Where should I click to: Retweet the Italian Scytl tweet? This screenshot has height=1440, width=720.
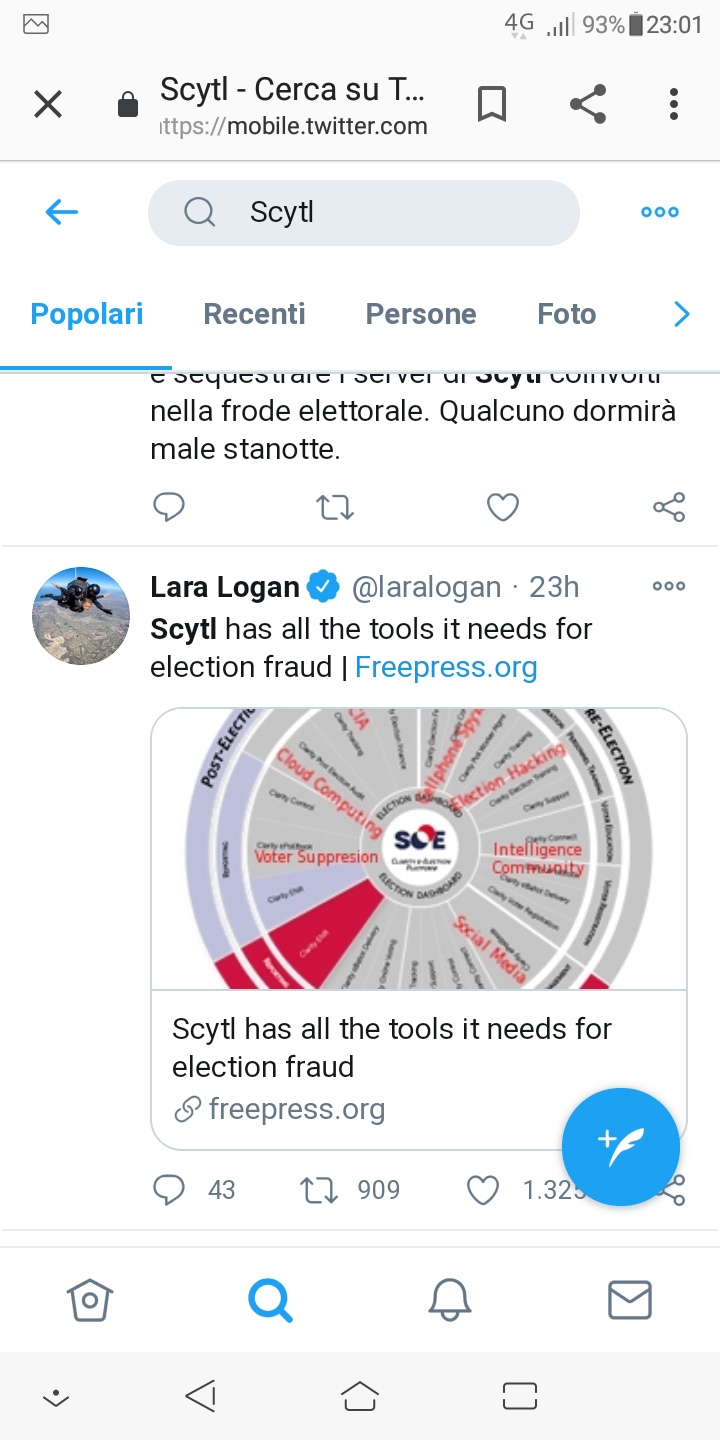pyautogui.click(x=335, y=508)
